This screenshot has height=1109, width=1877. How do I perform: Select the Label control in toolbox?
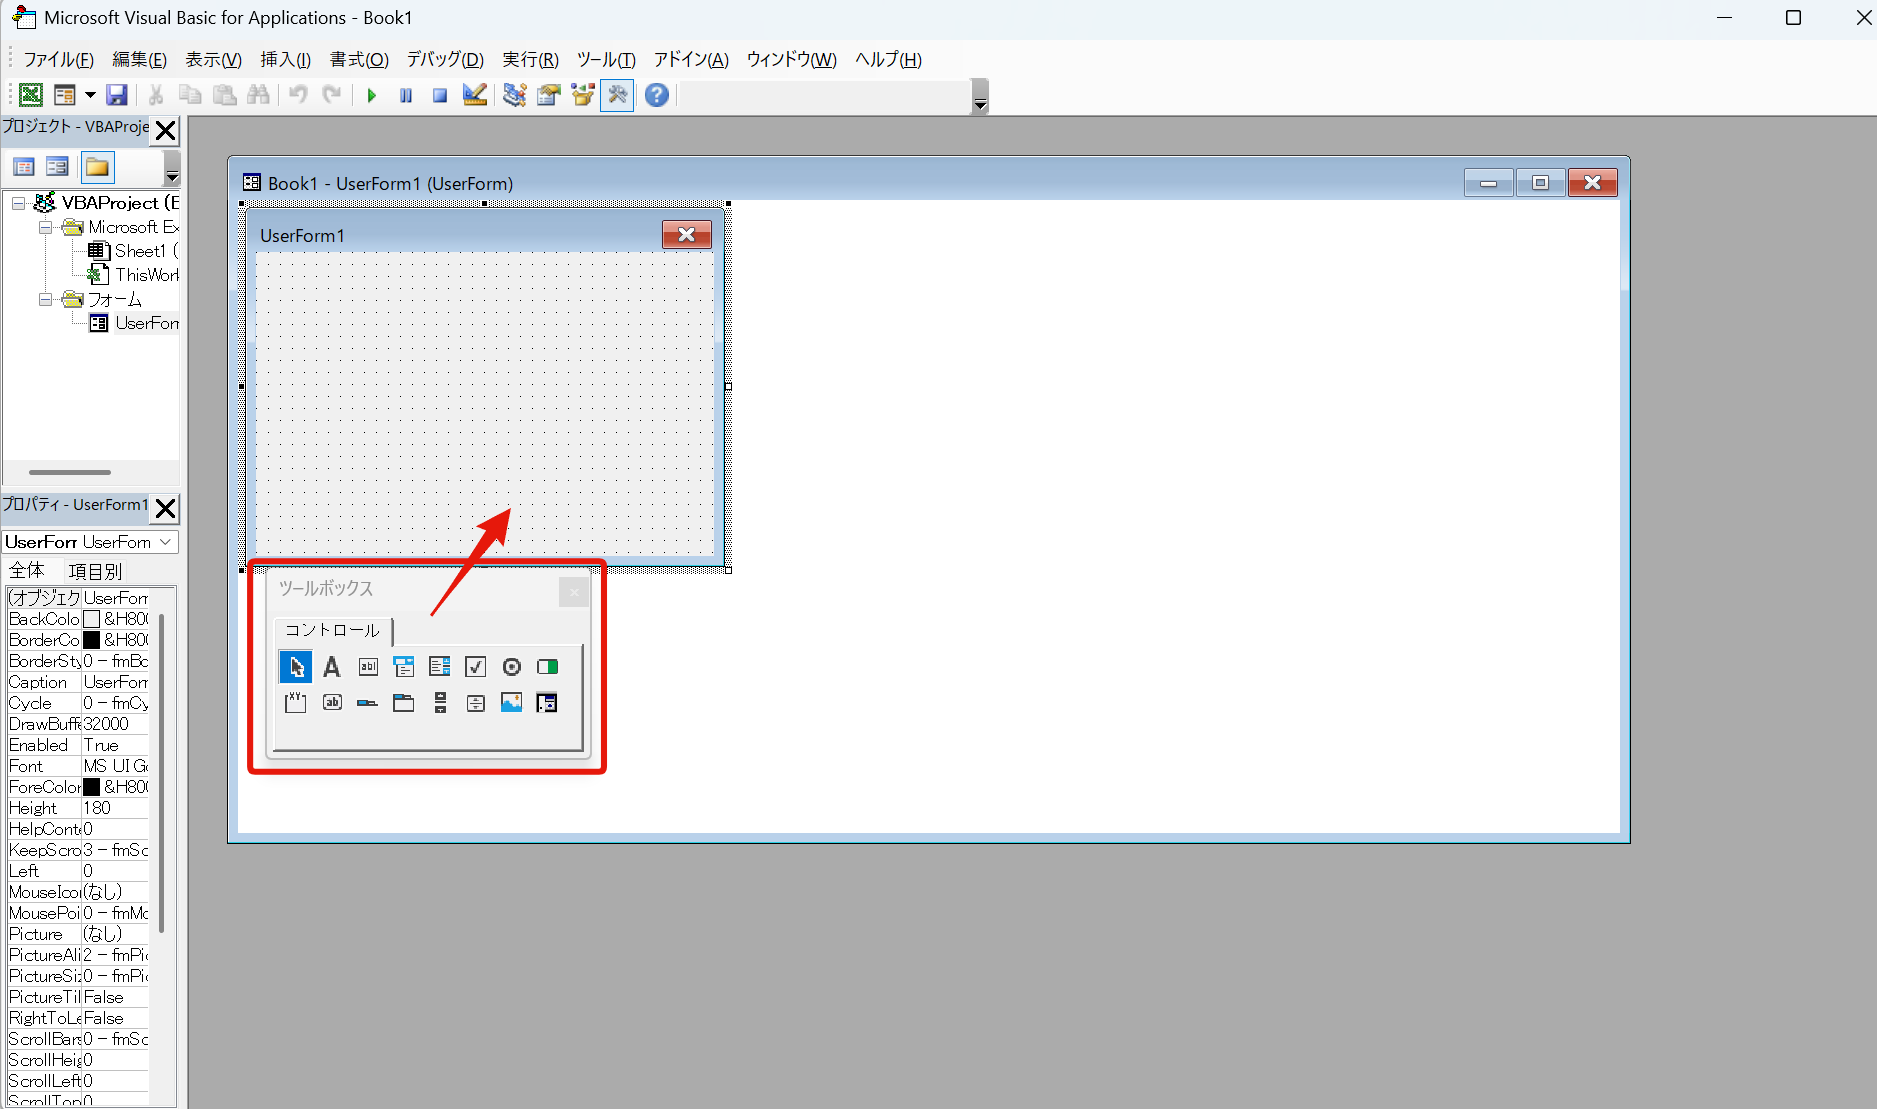pyautogui.click(x=332, y=667)
